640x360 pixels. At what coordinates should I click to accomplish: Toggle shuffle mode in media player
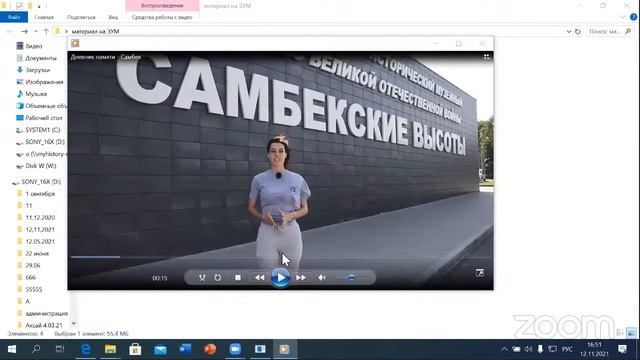pos(202,278)
